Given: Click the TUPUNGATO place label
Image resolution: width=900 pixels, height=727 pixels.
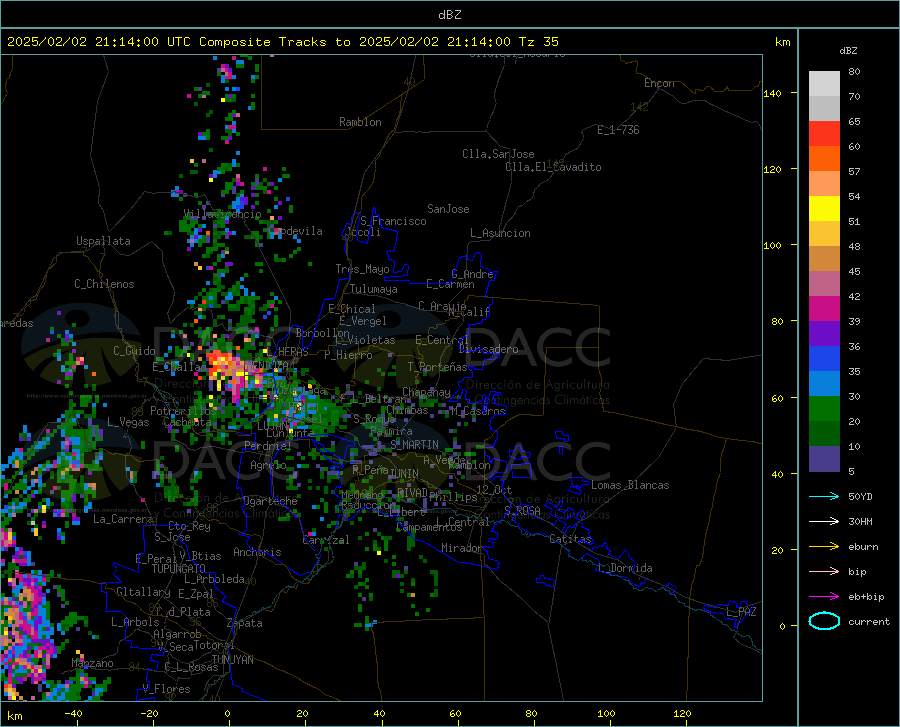Looking at the screenshot, I should tap(179, 569).
